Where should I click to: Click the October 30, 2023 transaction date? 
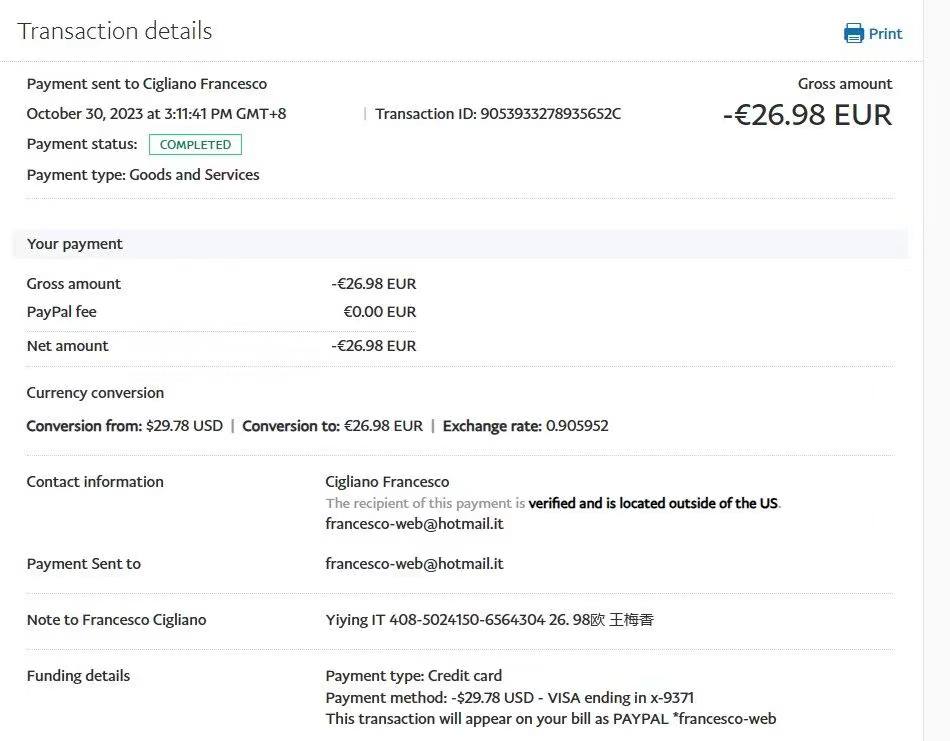coord(156,114)
